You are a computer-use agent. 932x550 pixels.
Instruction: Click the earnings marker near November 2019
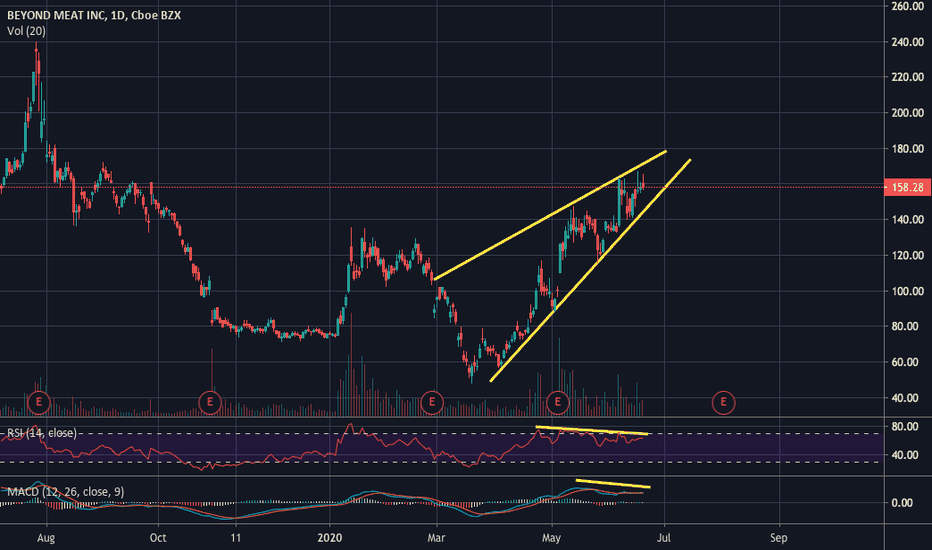(x=210, y=403)
